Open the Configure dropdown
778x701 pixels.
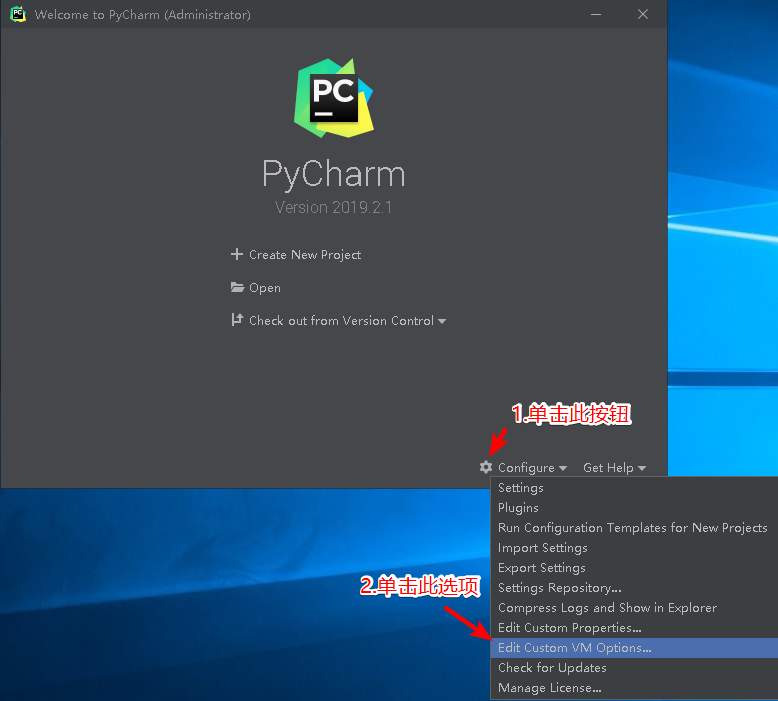[x=526, y=468]
